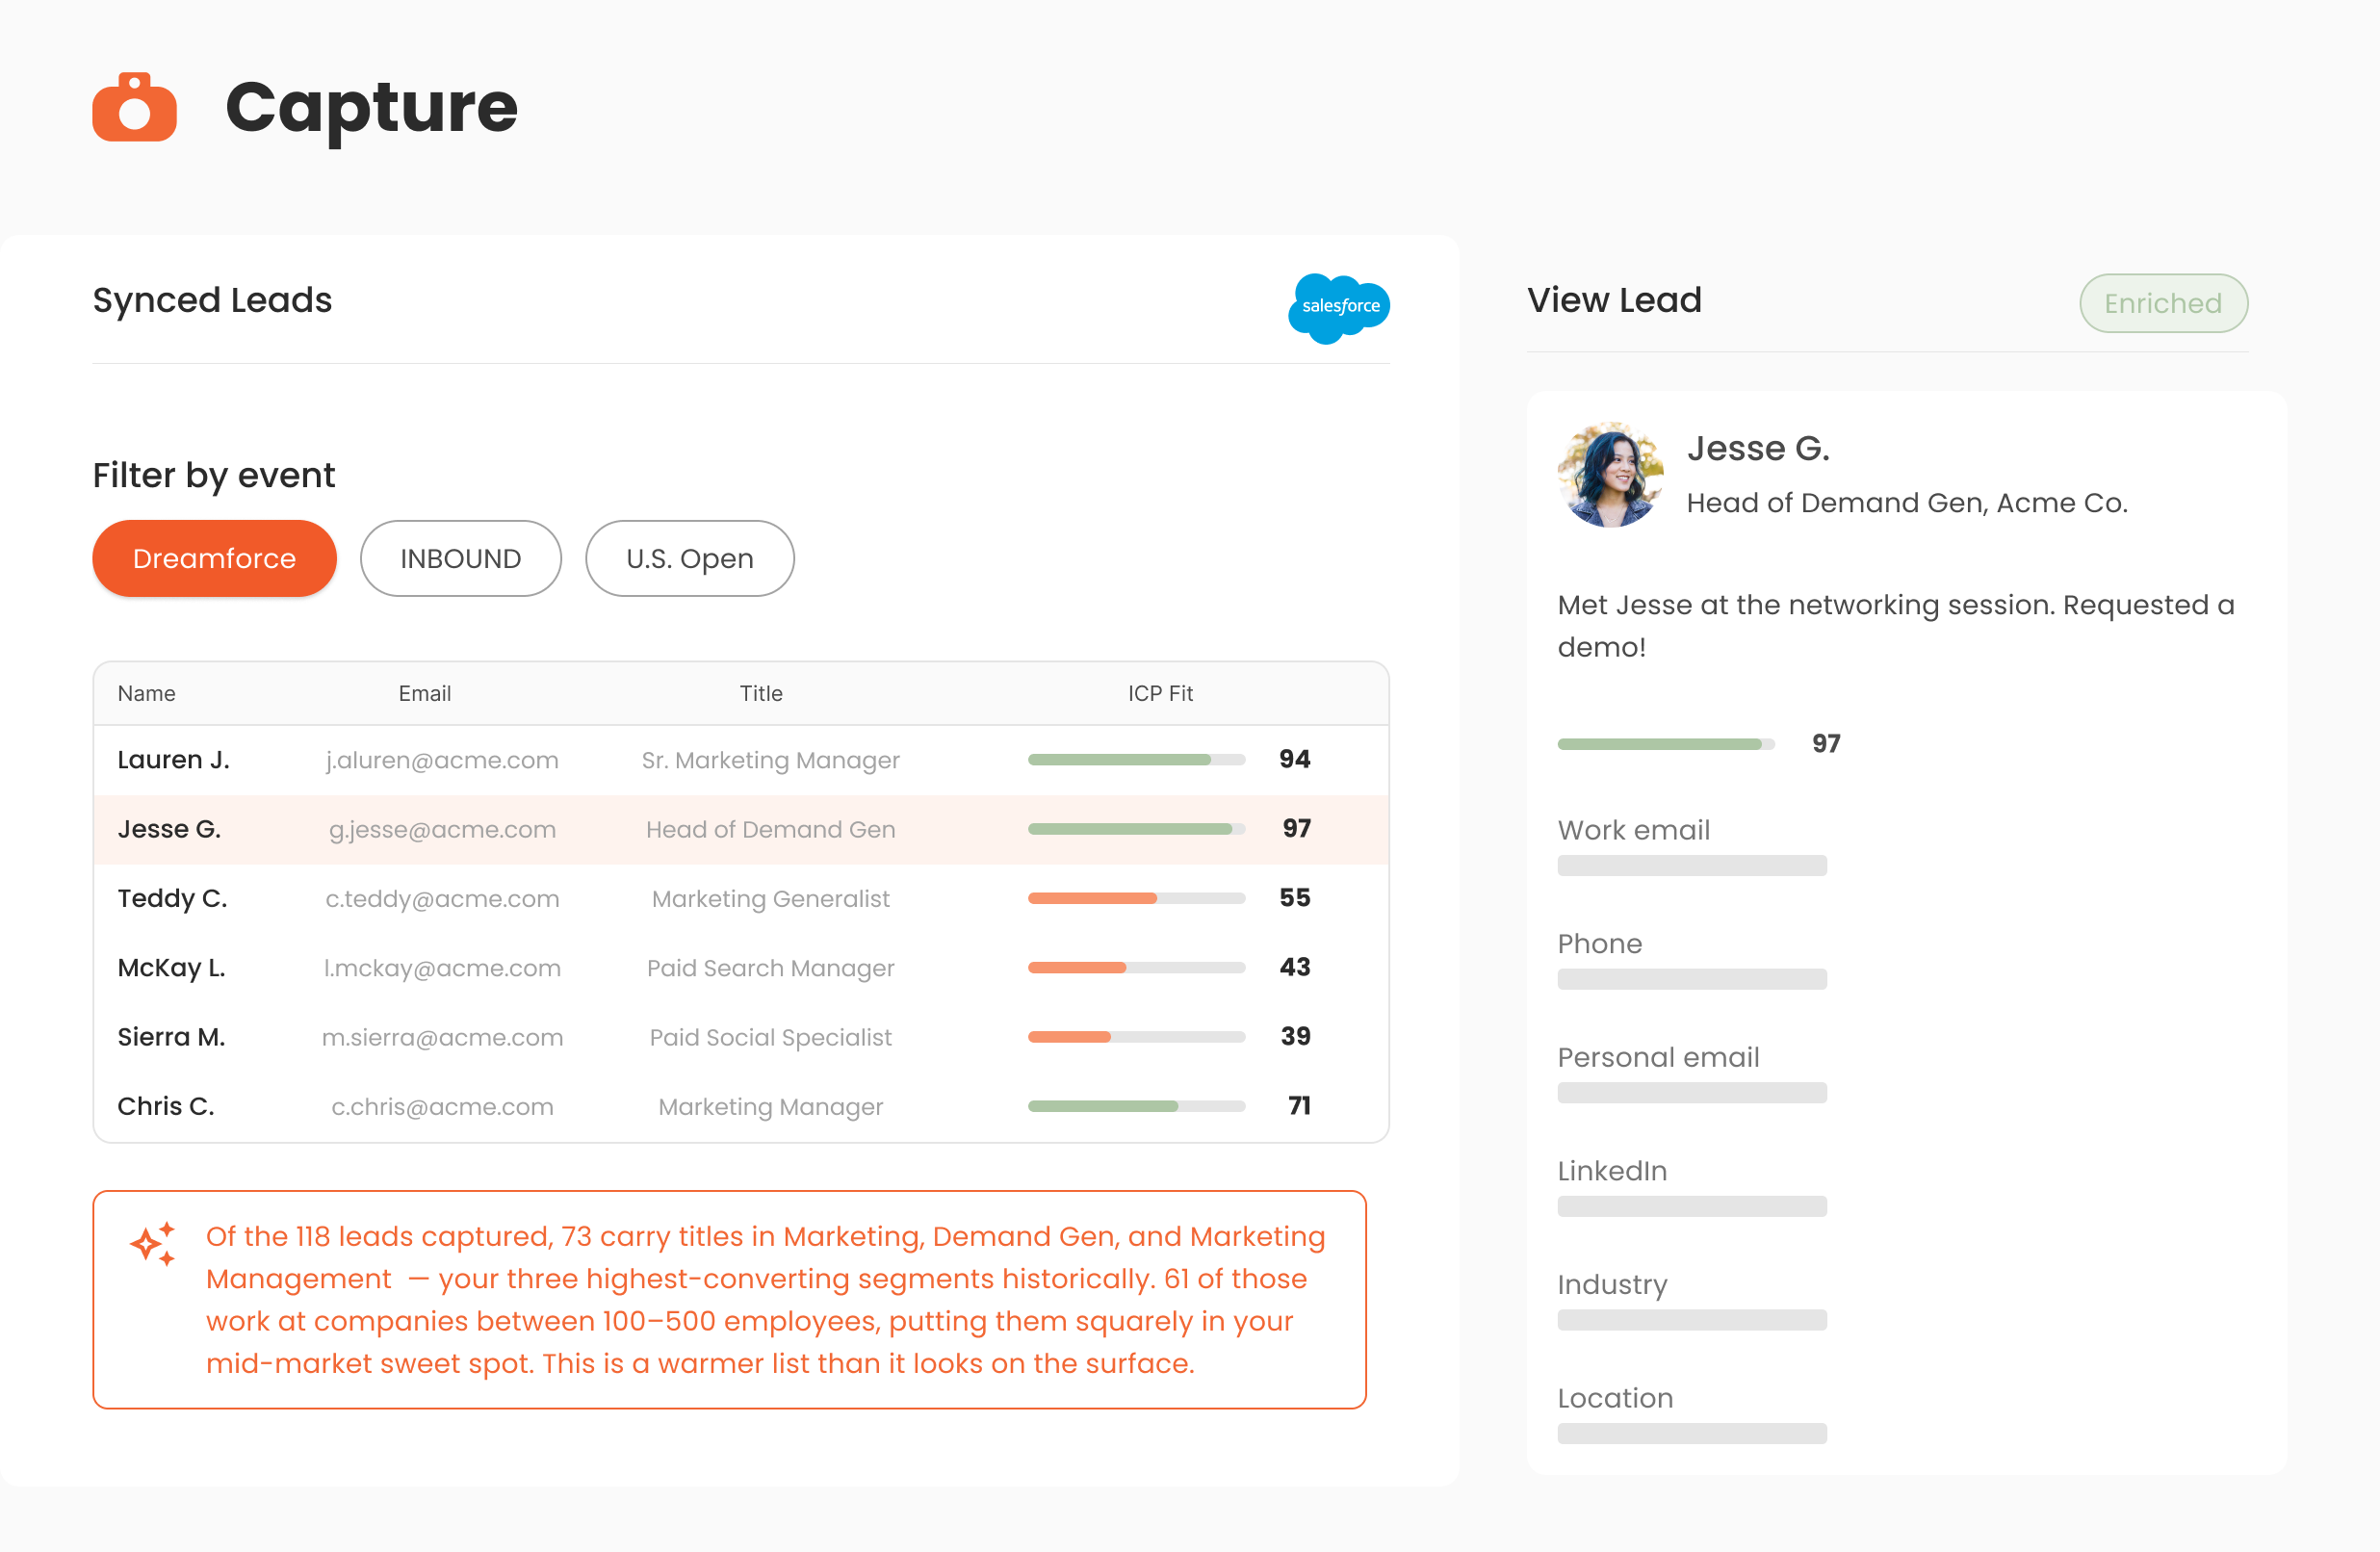Viewport: 2380px width, 1552px height.
Task: Select the Lauren J. lead row
Action: 740,760
